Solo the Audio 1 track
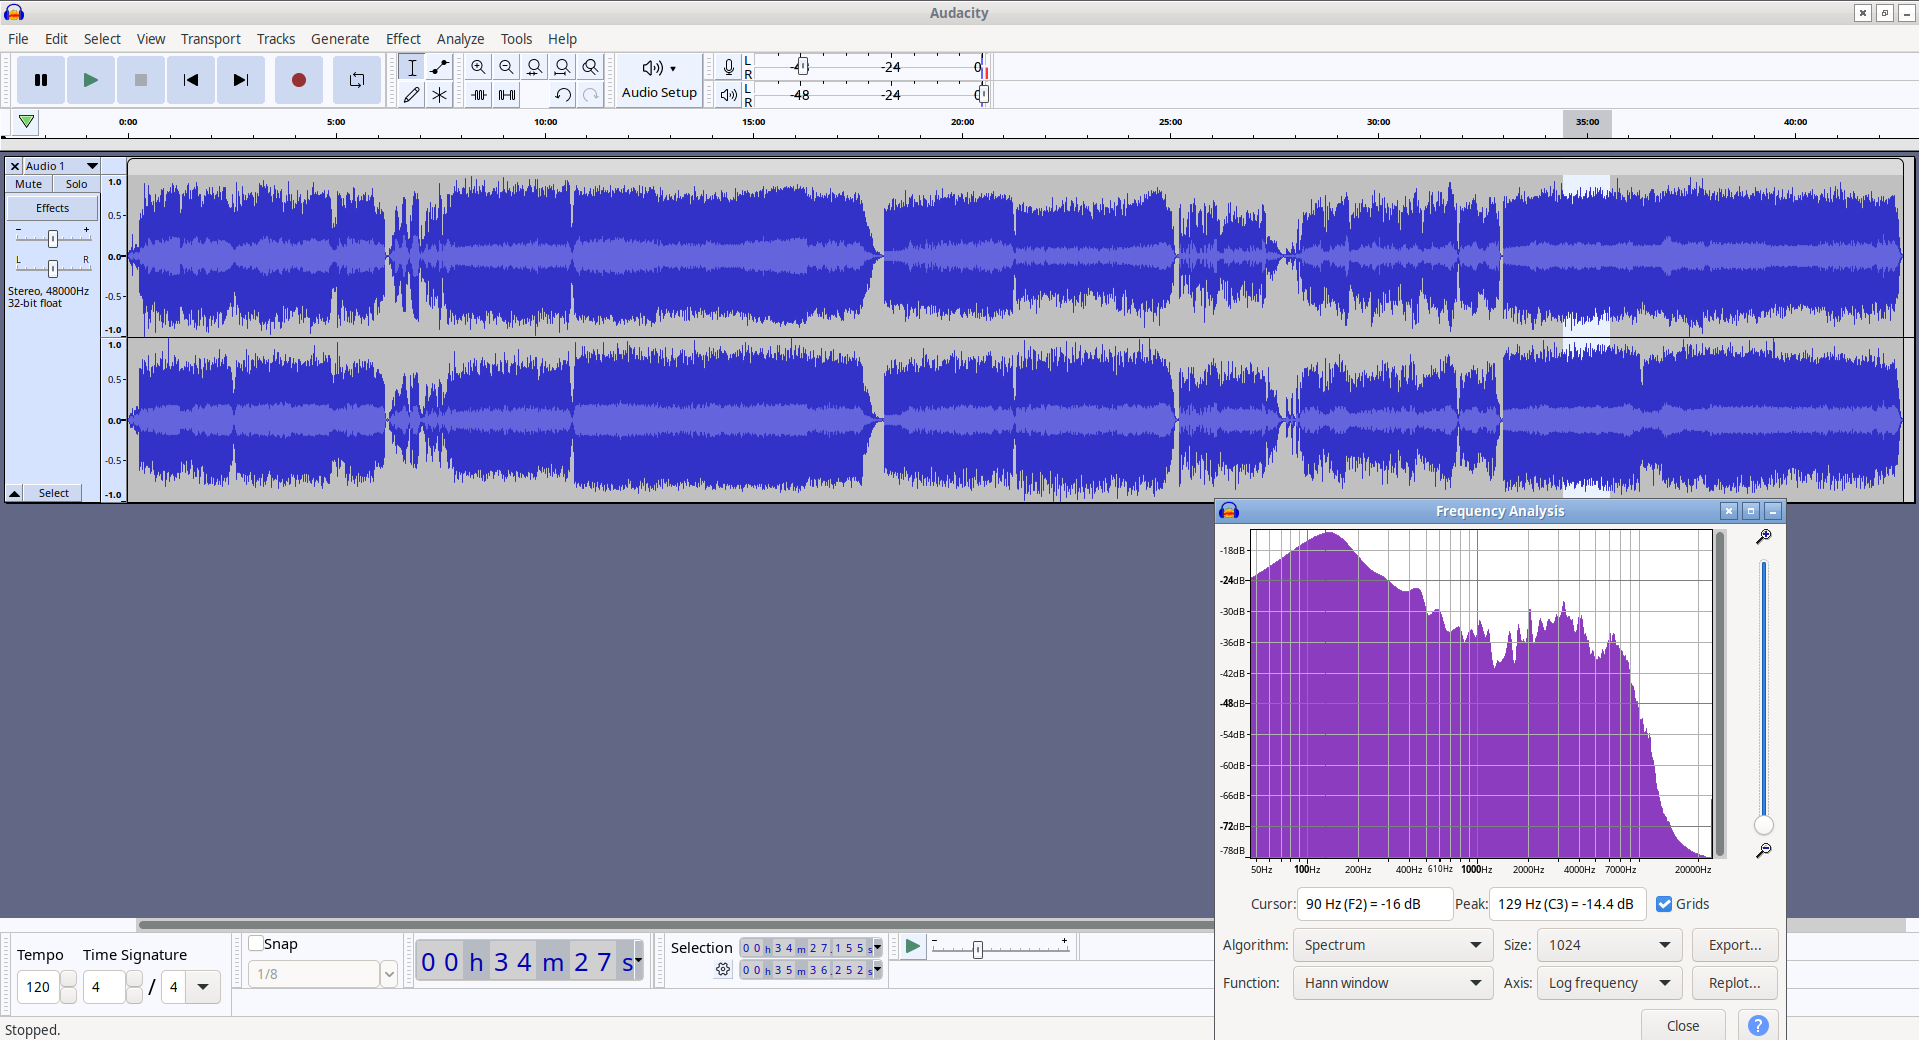Image resolution: width=1919 pixels, height=1040 pixels. tap(76, 184)
